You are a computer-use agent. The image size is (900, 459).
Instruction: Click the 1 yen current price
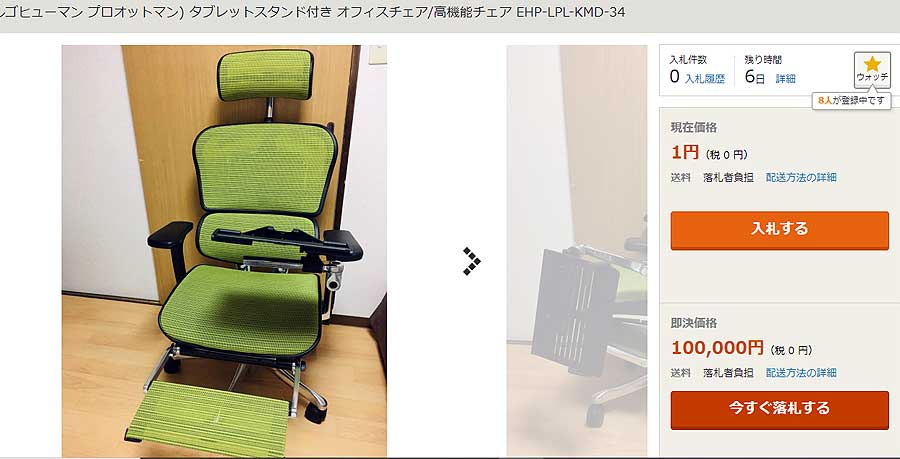[x=685, y=153]
